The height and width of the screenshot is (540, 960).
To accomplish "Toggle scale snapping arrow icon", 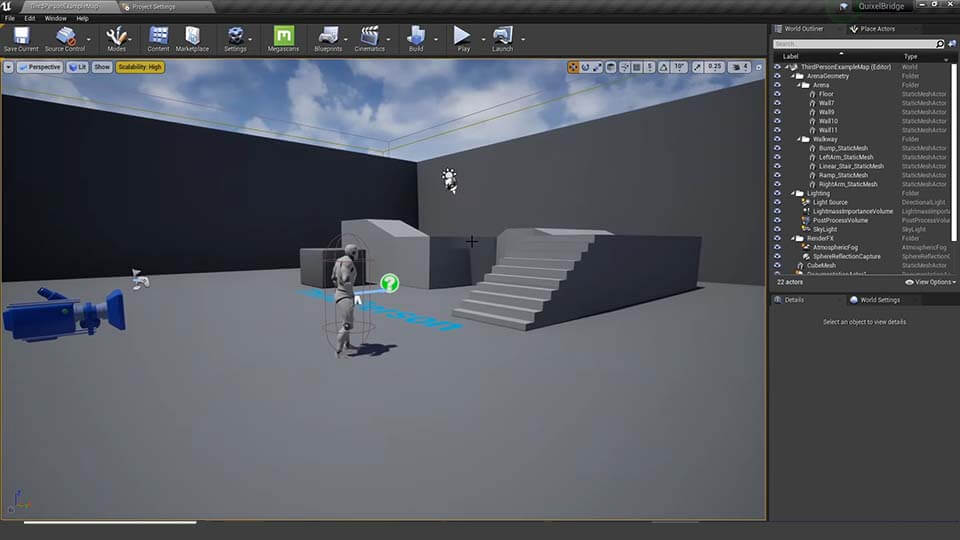I will pyautogui.click(x=697, y=67).
